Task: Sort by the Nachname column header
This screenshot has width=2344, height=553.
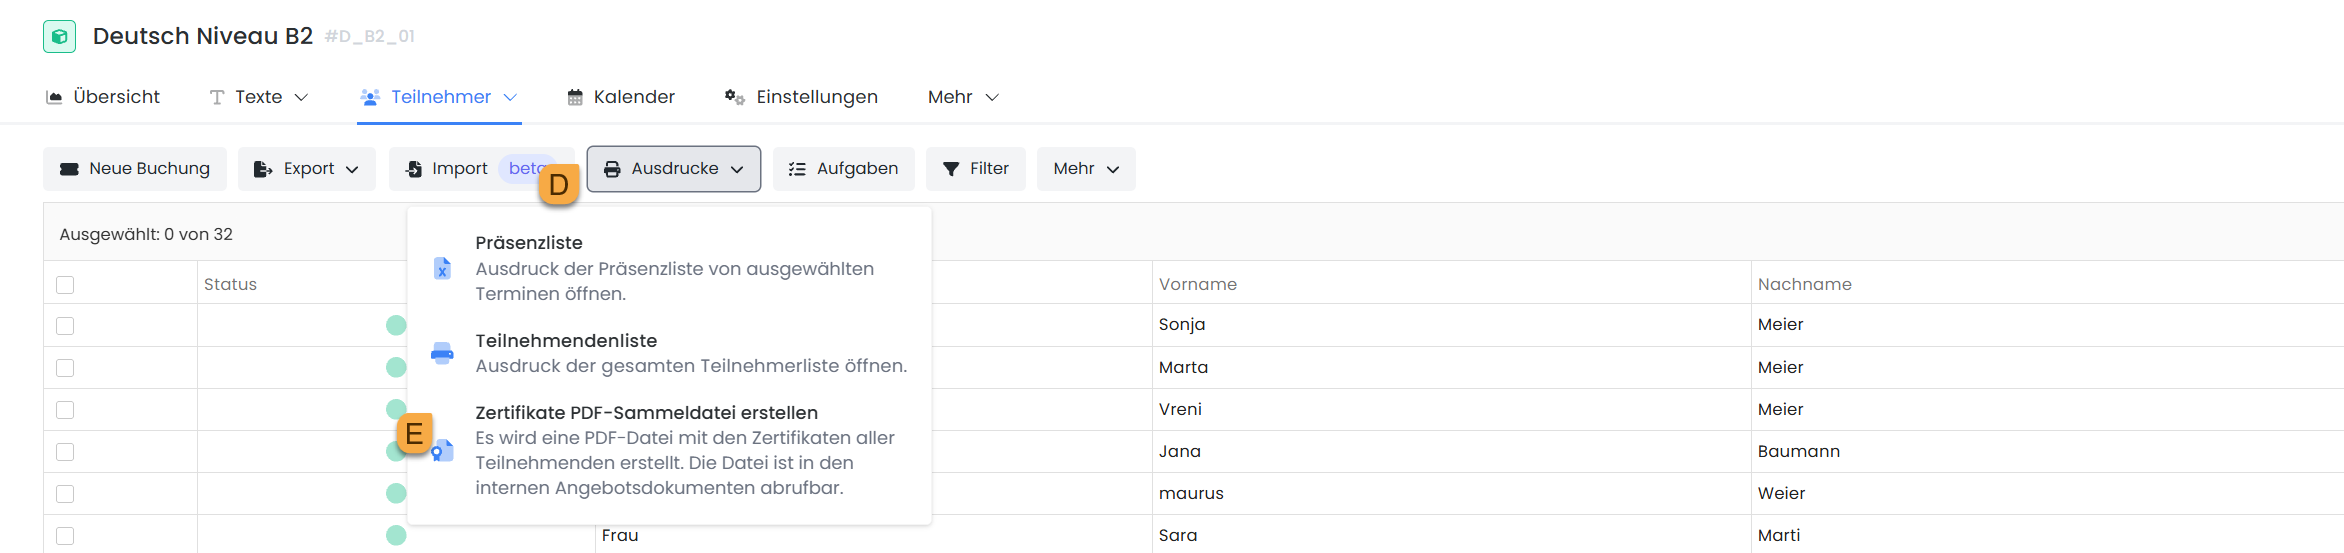Action: [1804, 284]
